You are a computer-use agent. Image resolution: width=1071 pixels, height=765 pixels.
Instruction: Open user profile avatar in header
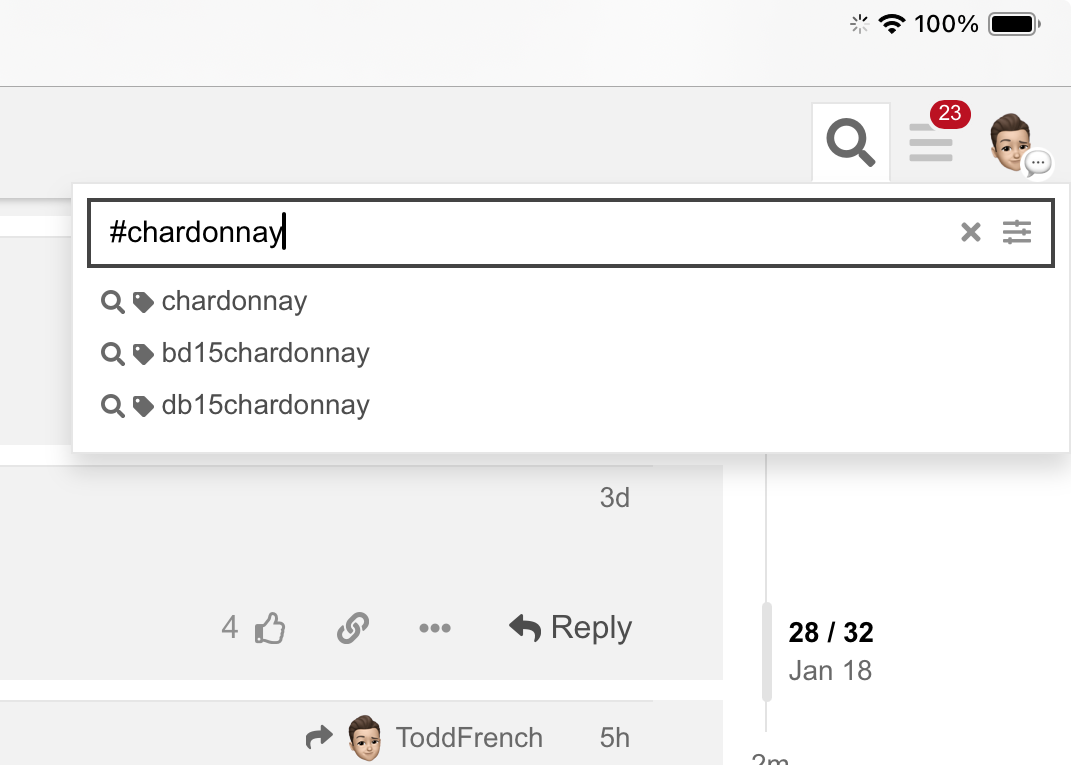(1012, 142)
